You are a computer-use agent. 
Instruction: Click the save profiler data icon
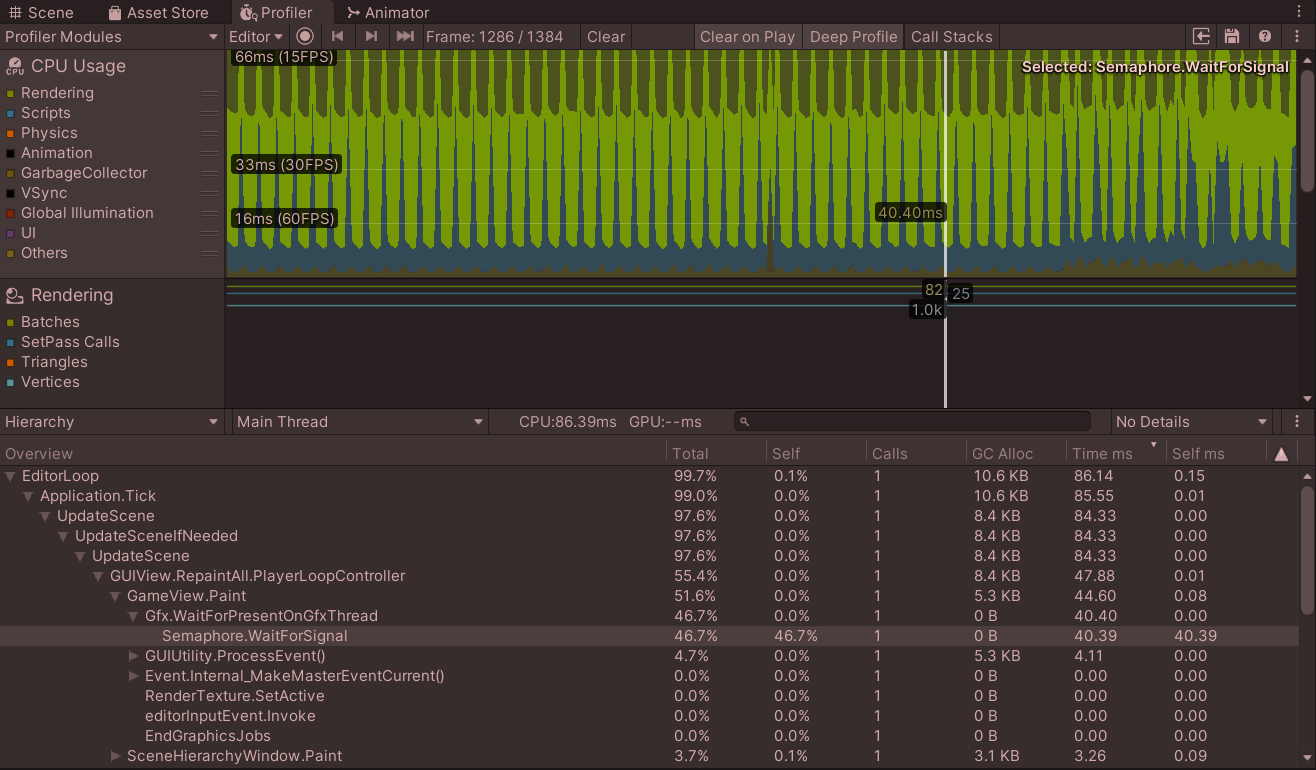1232,37
